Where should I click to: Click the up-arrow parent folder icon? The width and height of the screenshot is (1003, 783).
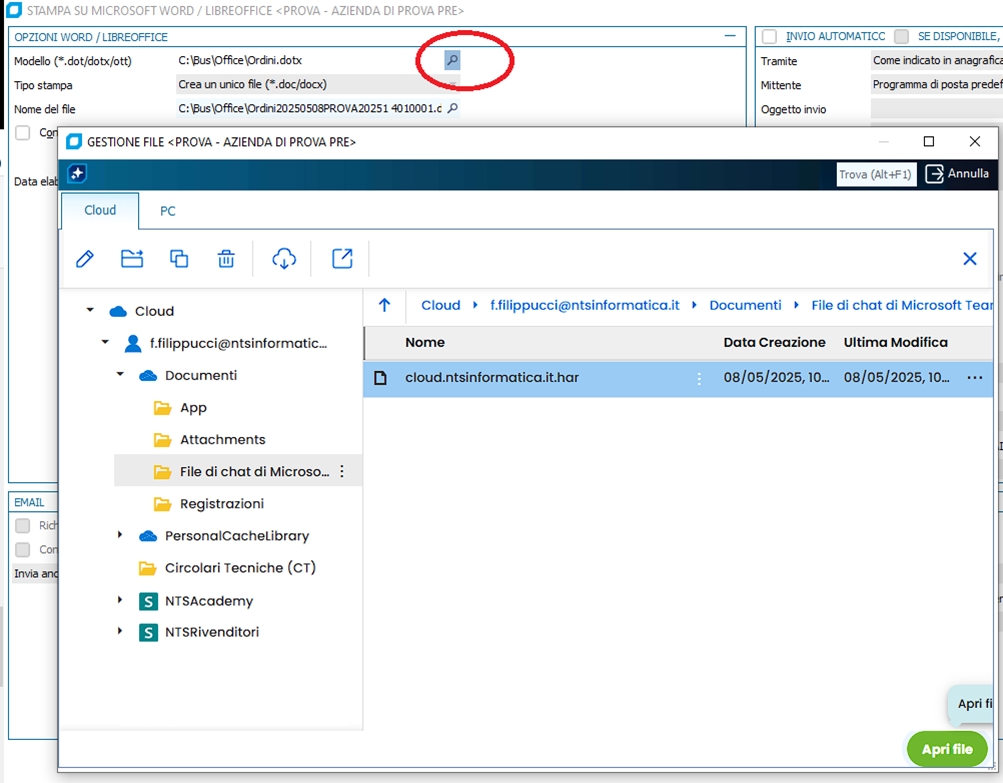[x=385, y=306]
